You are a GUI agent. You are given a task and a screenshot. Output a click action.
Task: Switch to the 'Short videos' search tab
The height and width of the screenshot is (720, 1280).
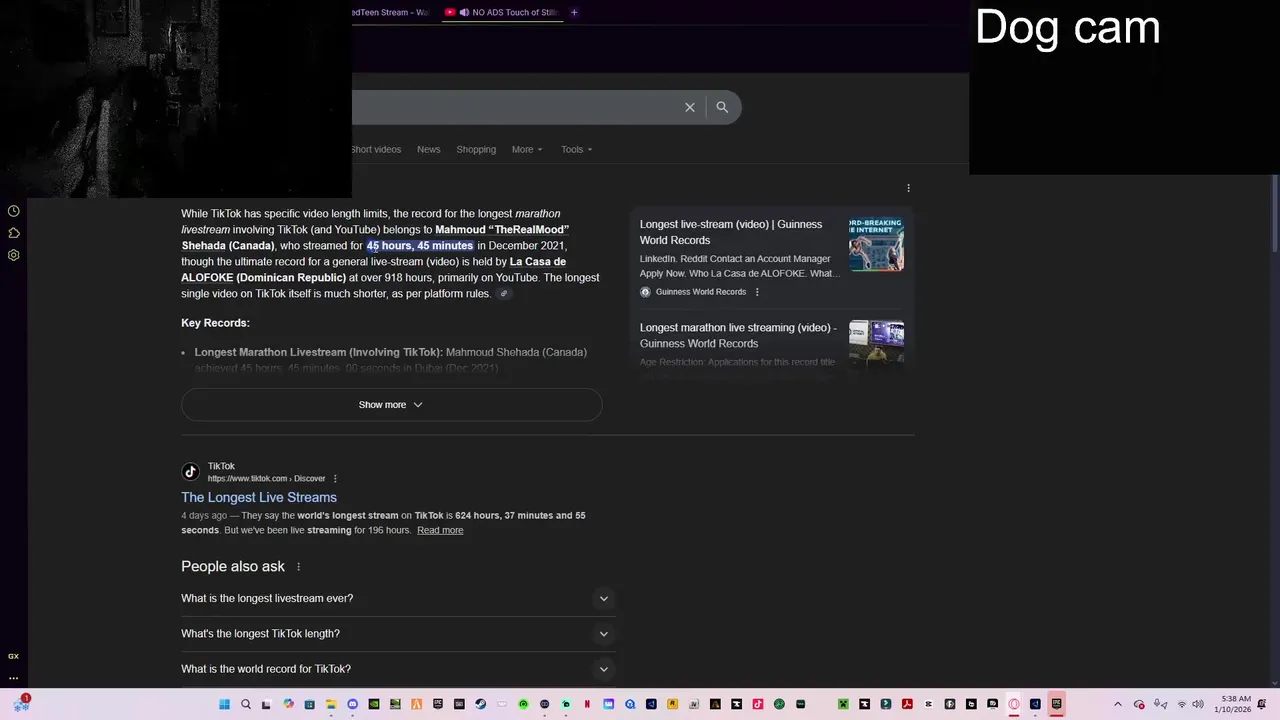coord(376,149)
